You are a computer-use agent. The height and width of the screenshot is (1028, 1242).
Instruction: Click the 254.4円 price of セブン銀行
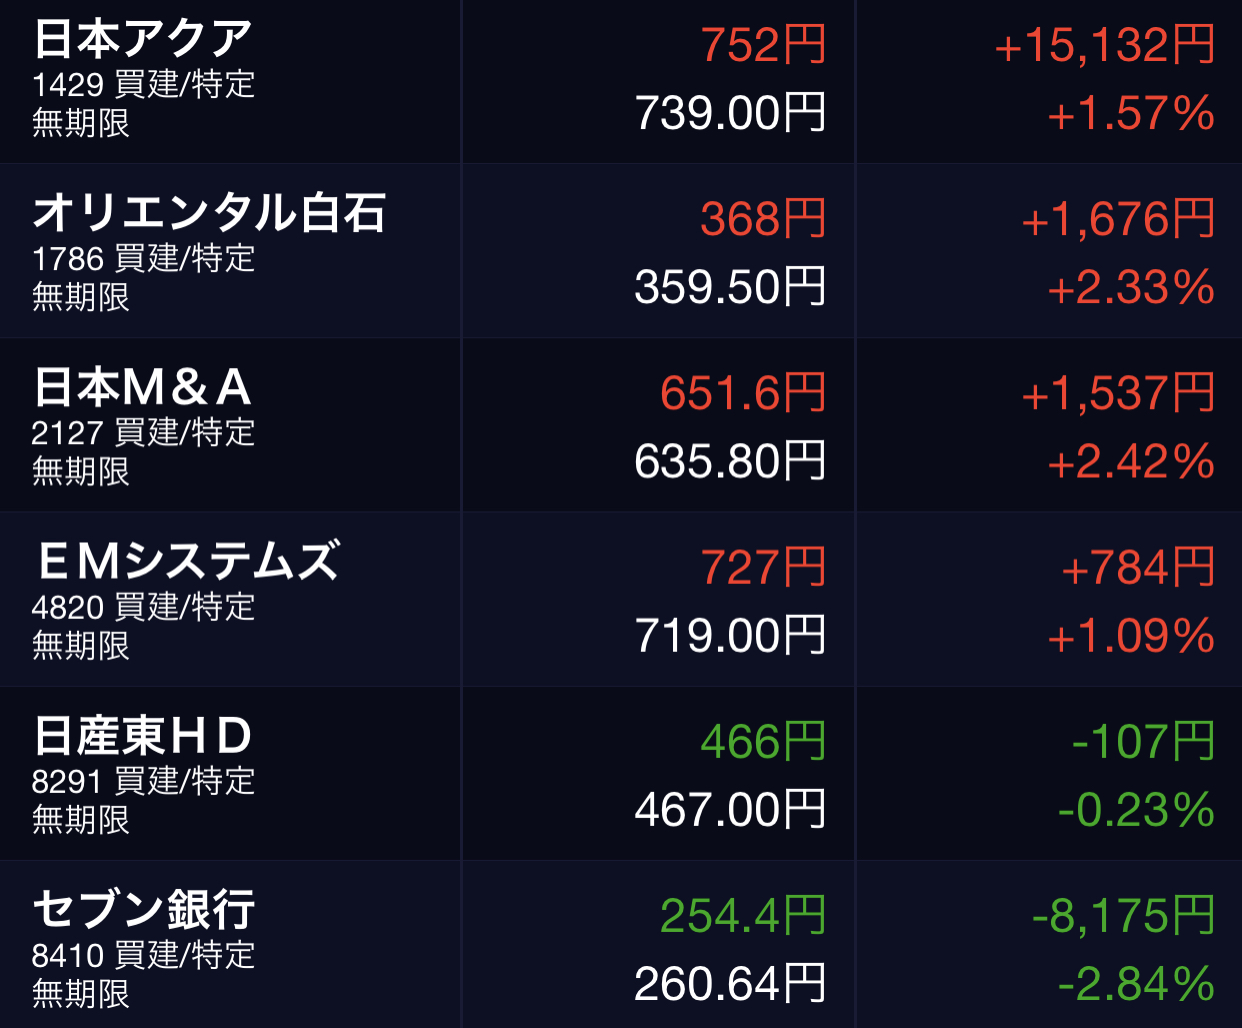pos(743,915)
